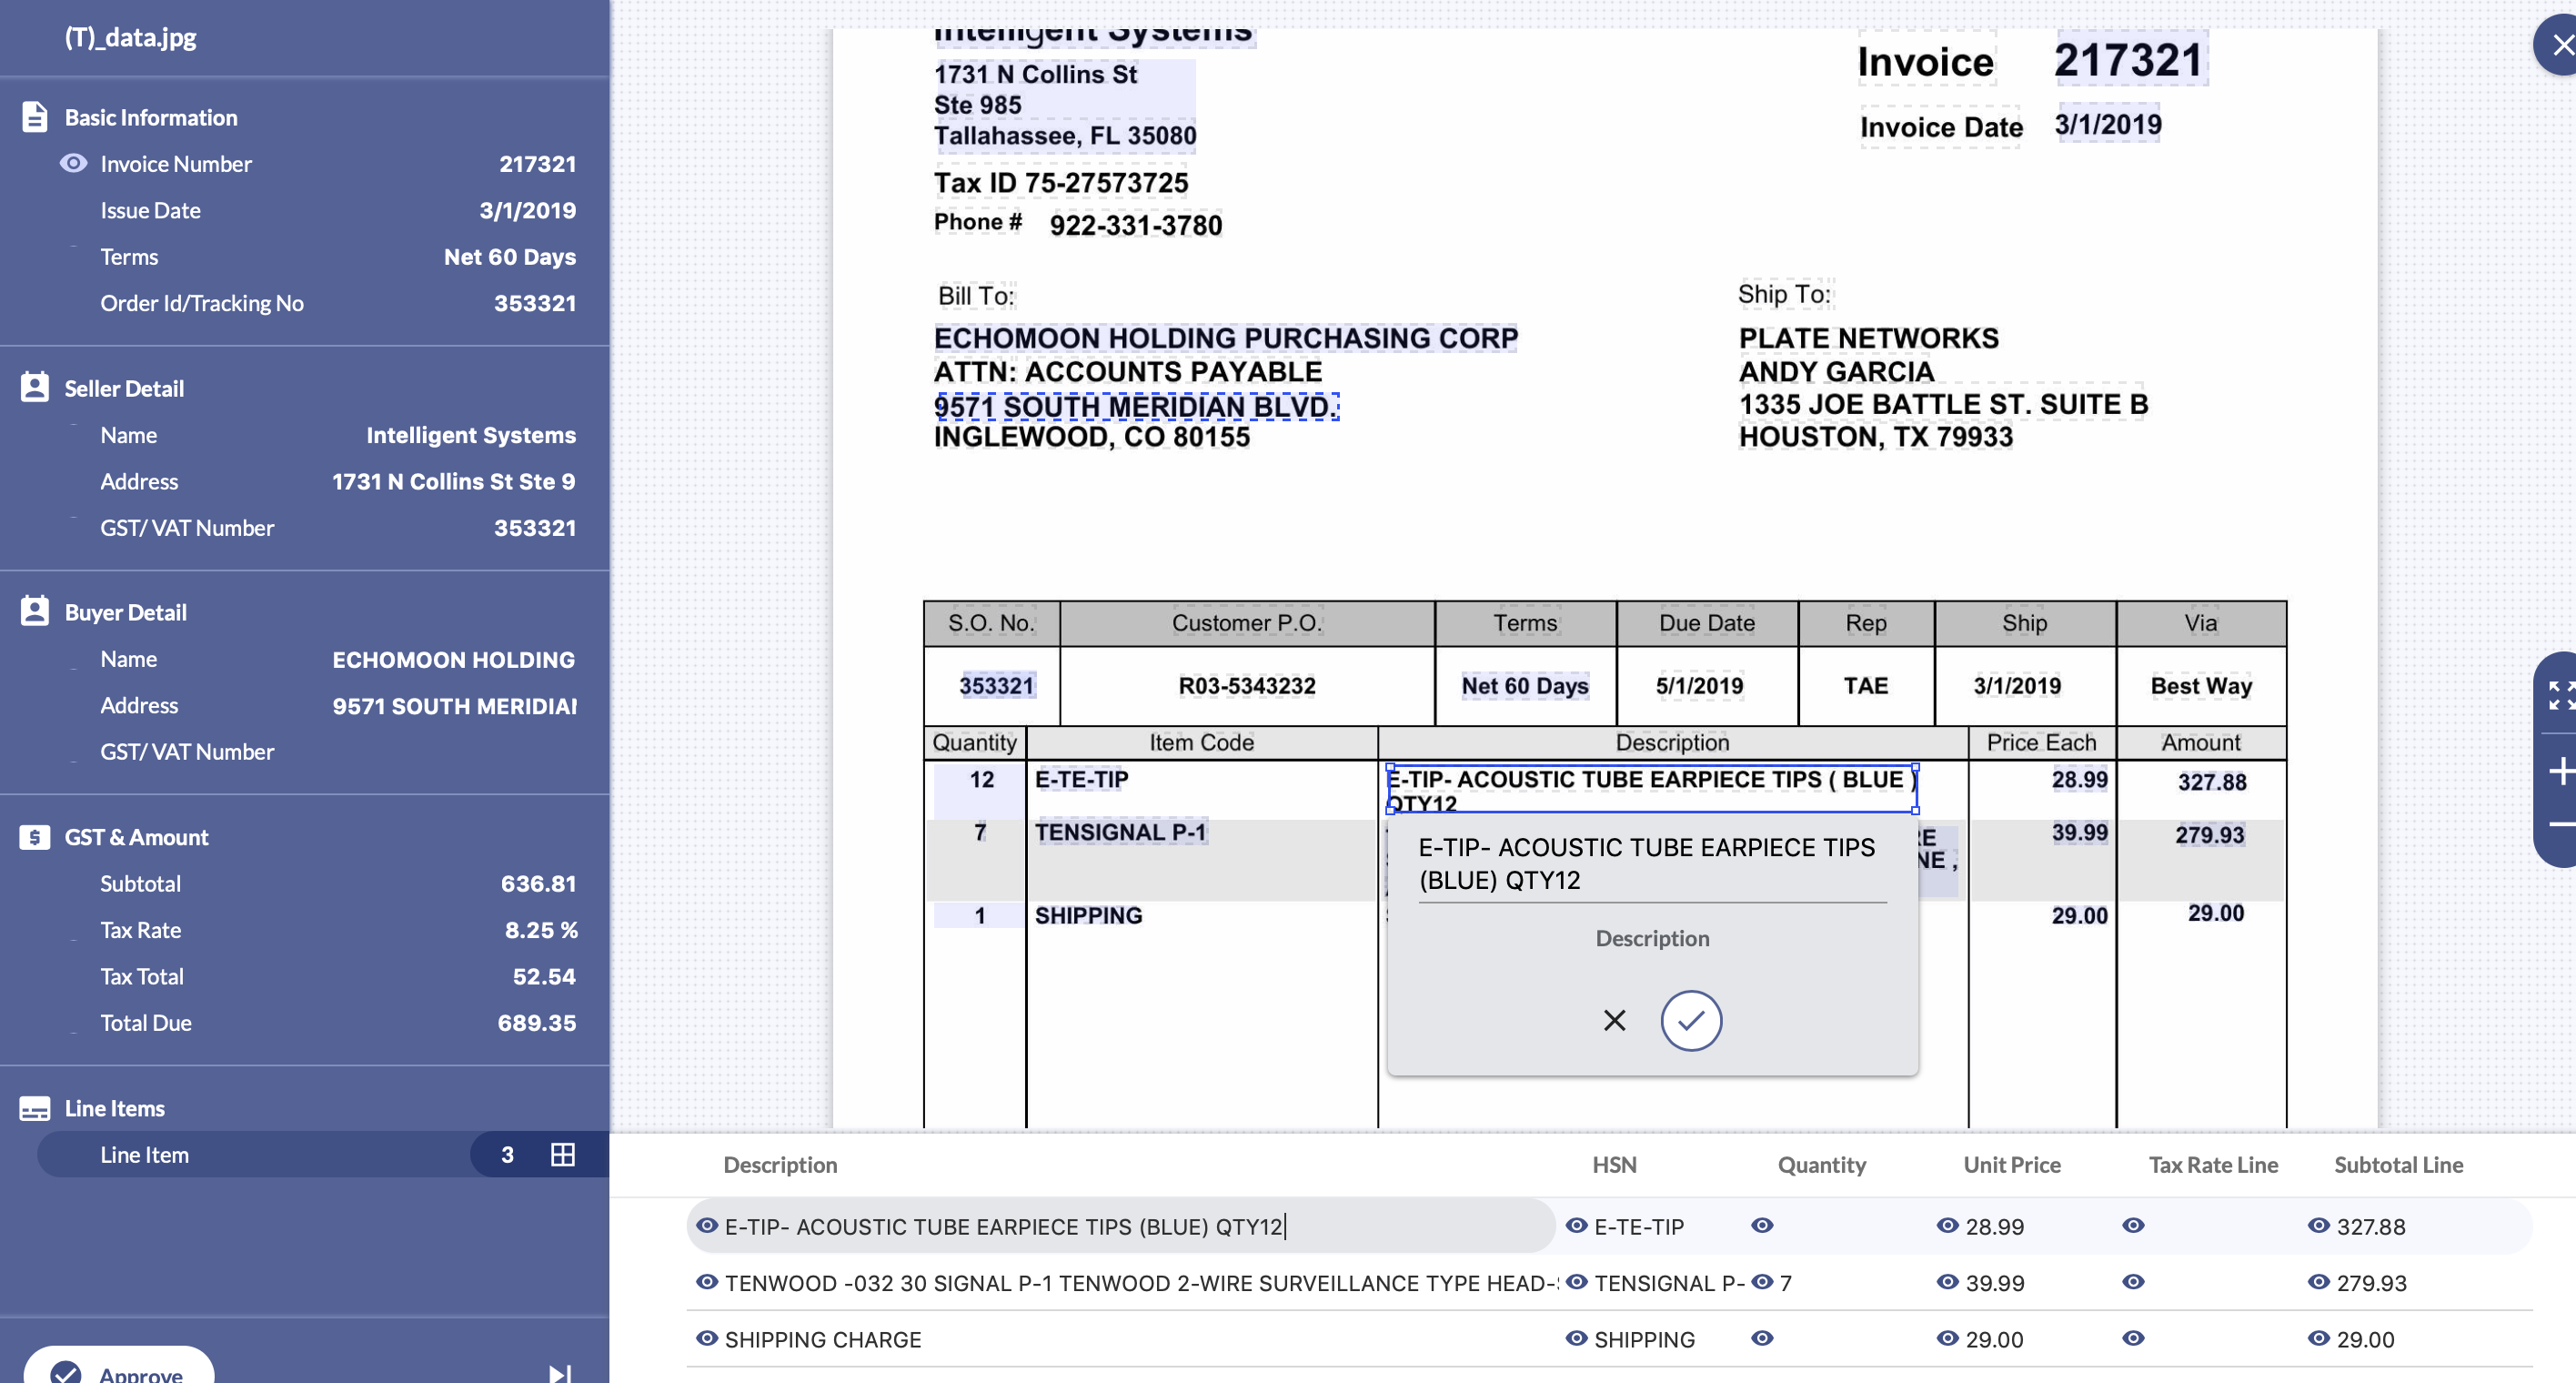Toggle eye beside subtotal 327.88
This screenshot has width=2576, height=1383.
pos(2319,1226)
